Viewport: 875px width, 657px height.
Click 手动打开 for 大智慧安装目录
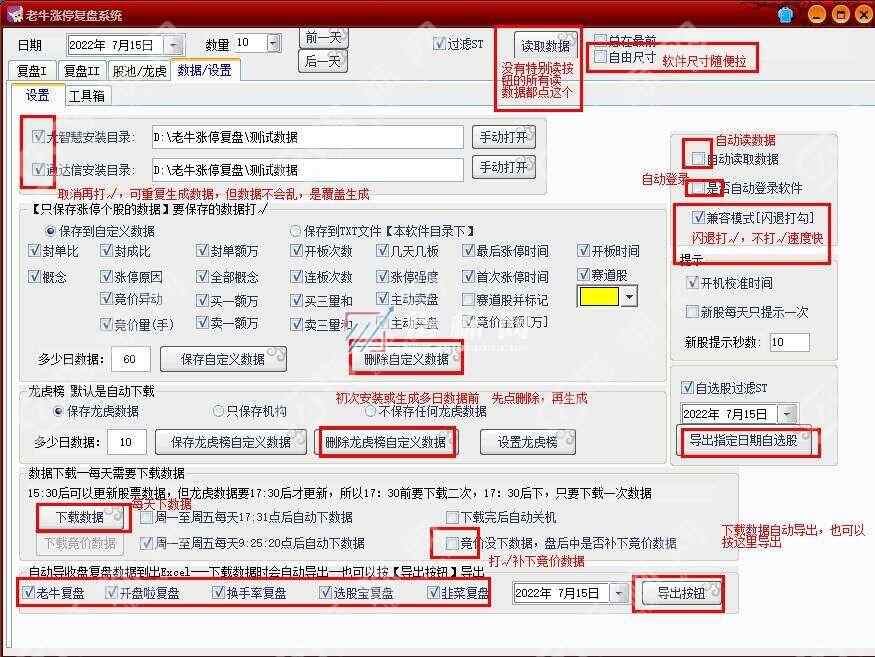(502, 138)
